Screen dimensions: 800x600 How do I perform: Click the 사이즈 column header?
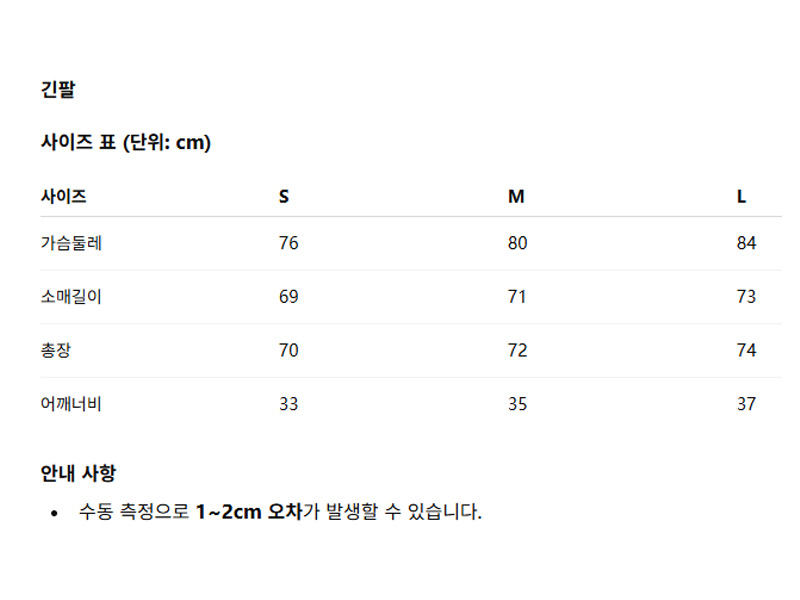[63, 196]
